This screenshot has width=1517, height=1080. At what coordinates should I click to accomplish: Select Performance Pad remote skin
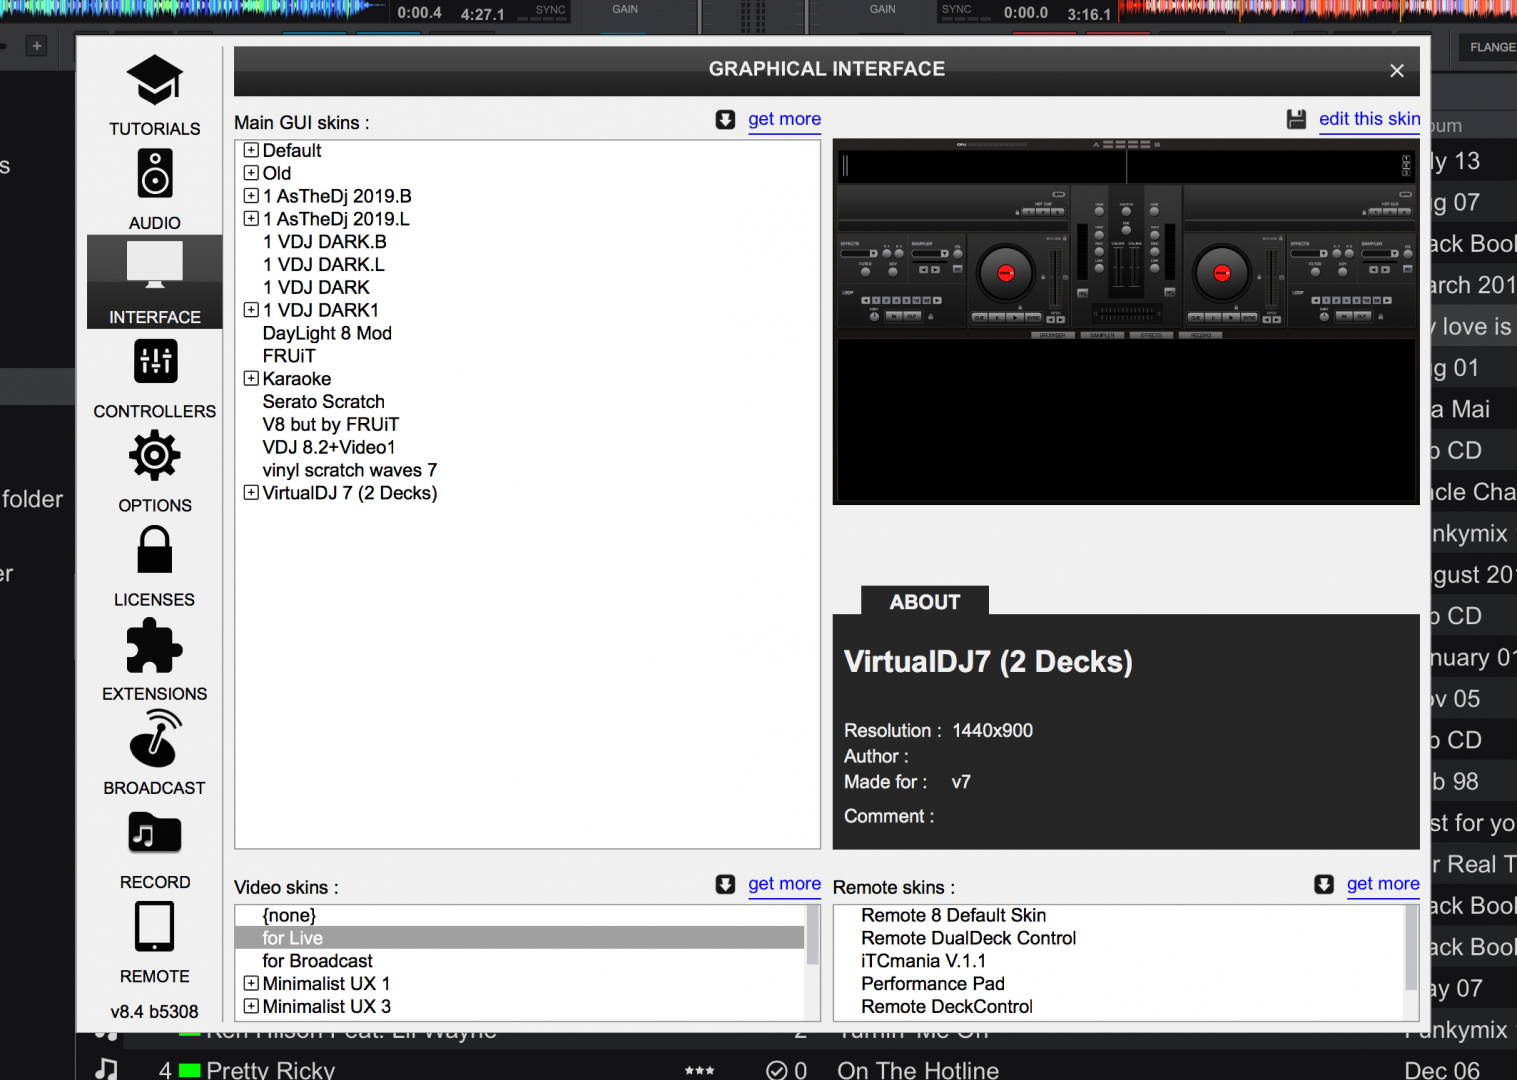click(x=932, y=984)
